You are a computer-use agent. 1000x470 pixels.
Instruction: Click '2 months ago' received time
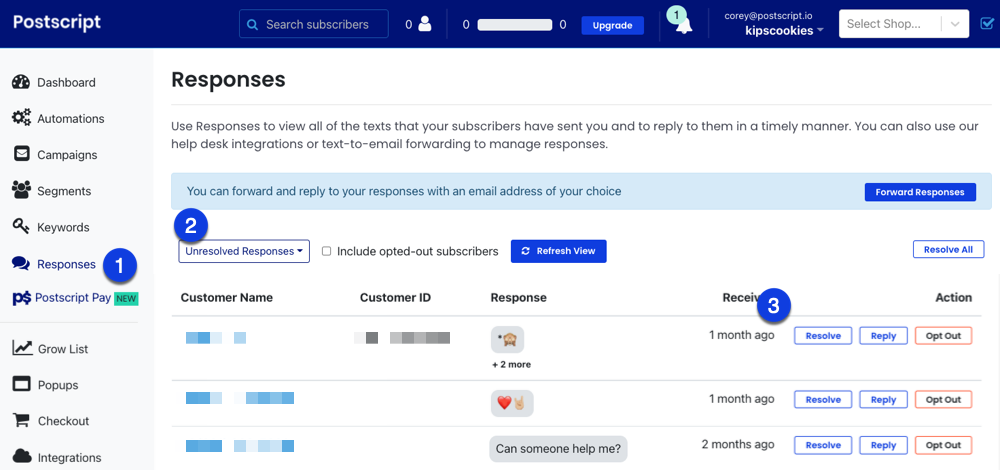(738, 444)
